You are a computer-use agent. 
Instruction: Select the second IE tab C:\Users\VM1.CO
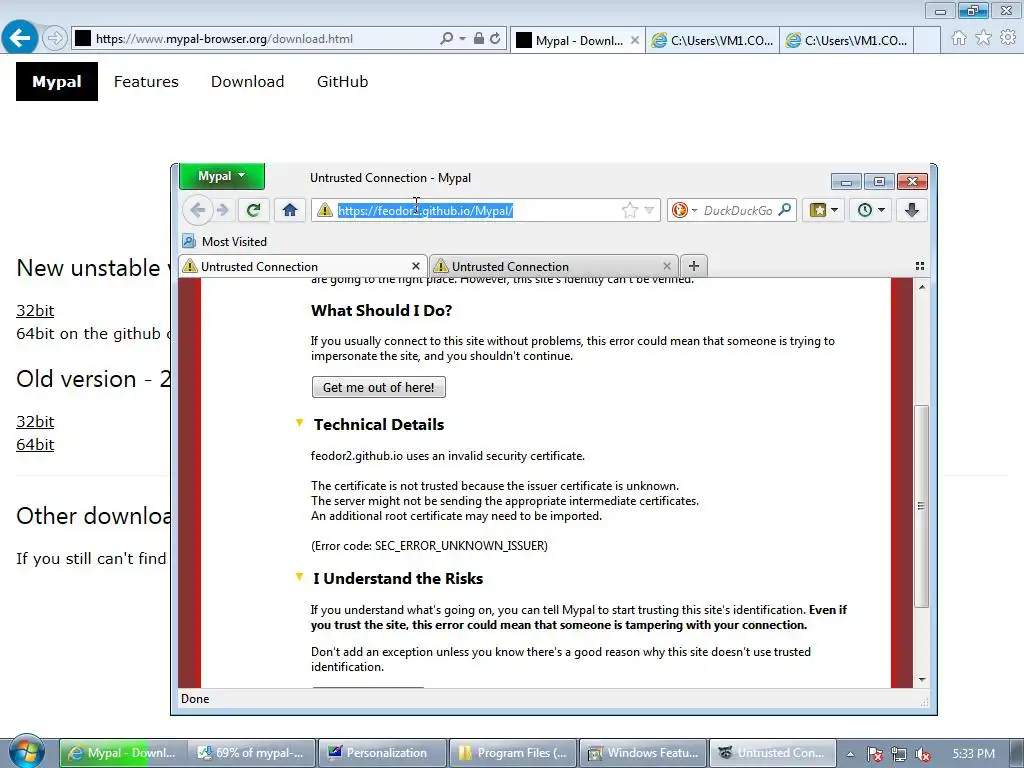[712, 40]
